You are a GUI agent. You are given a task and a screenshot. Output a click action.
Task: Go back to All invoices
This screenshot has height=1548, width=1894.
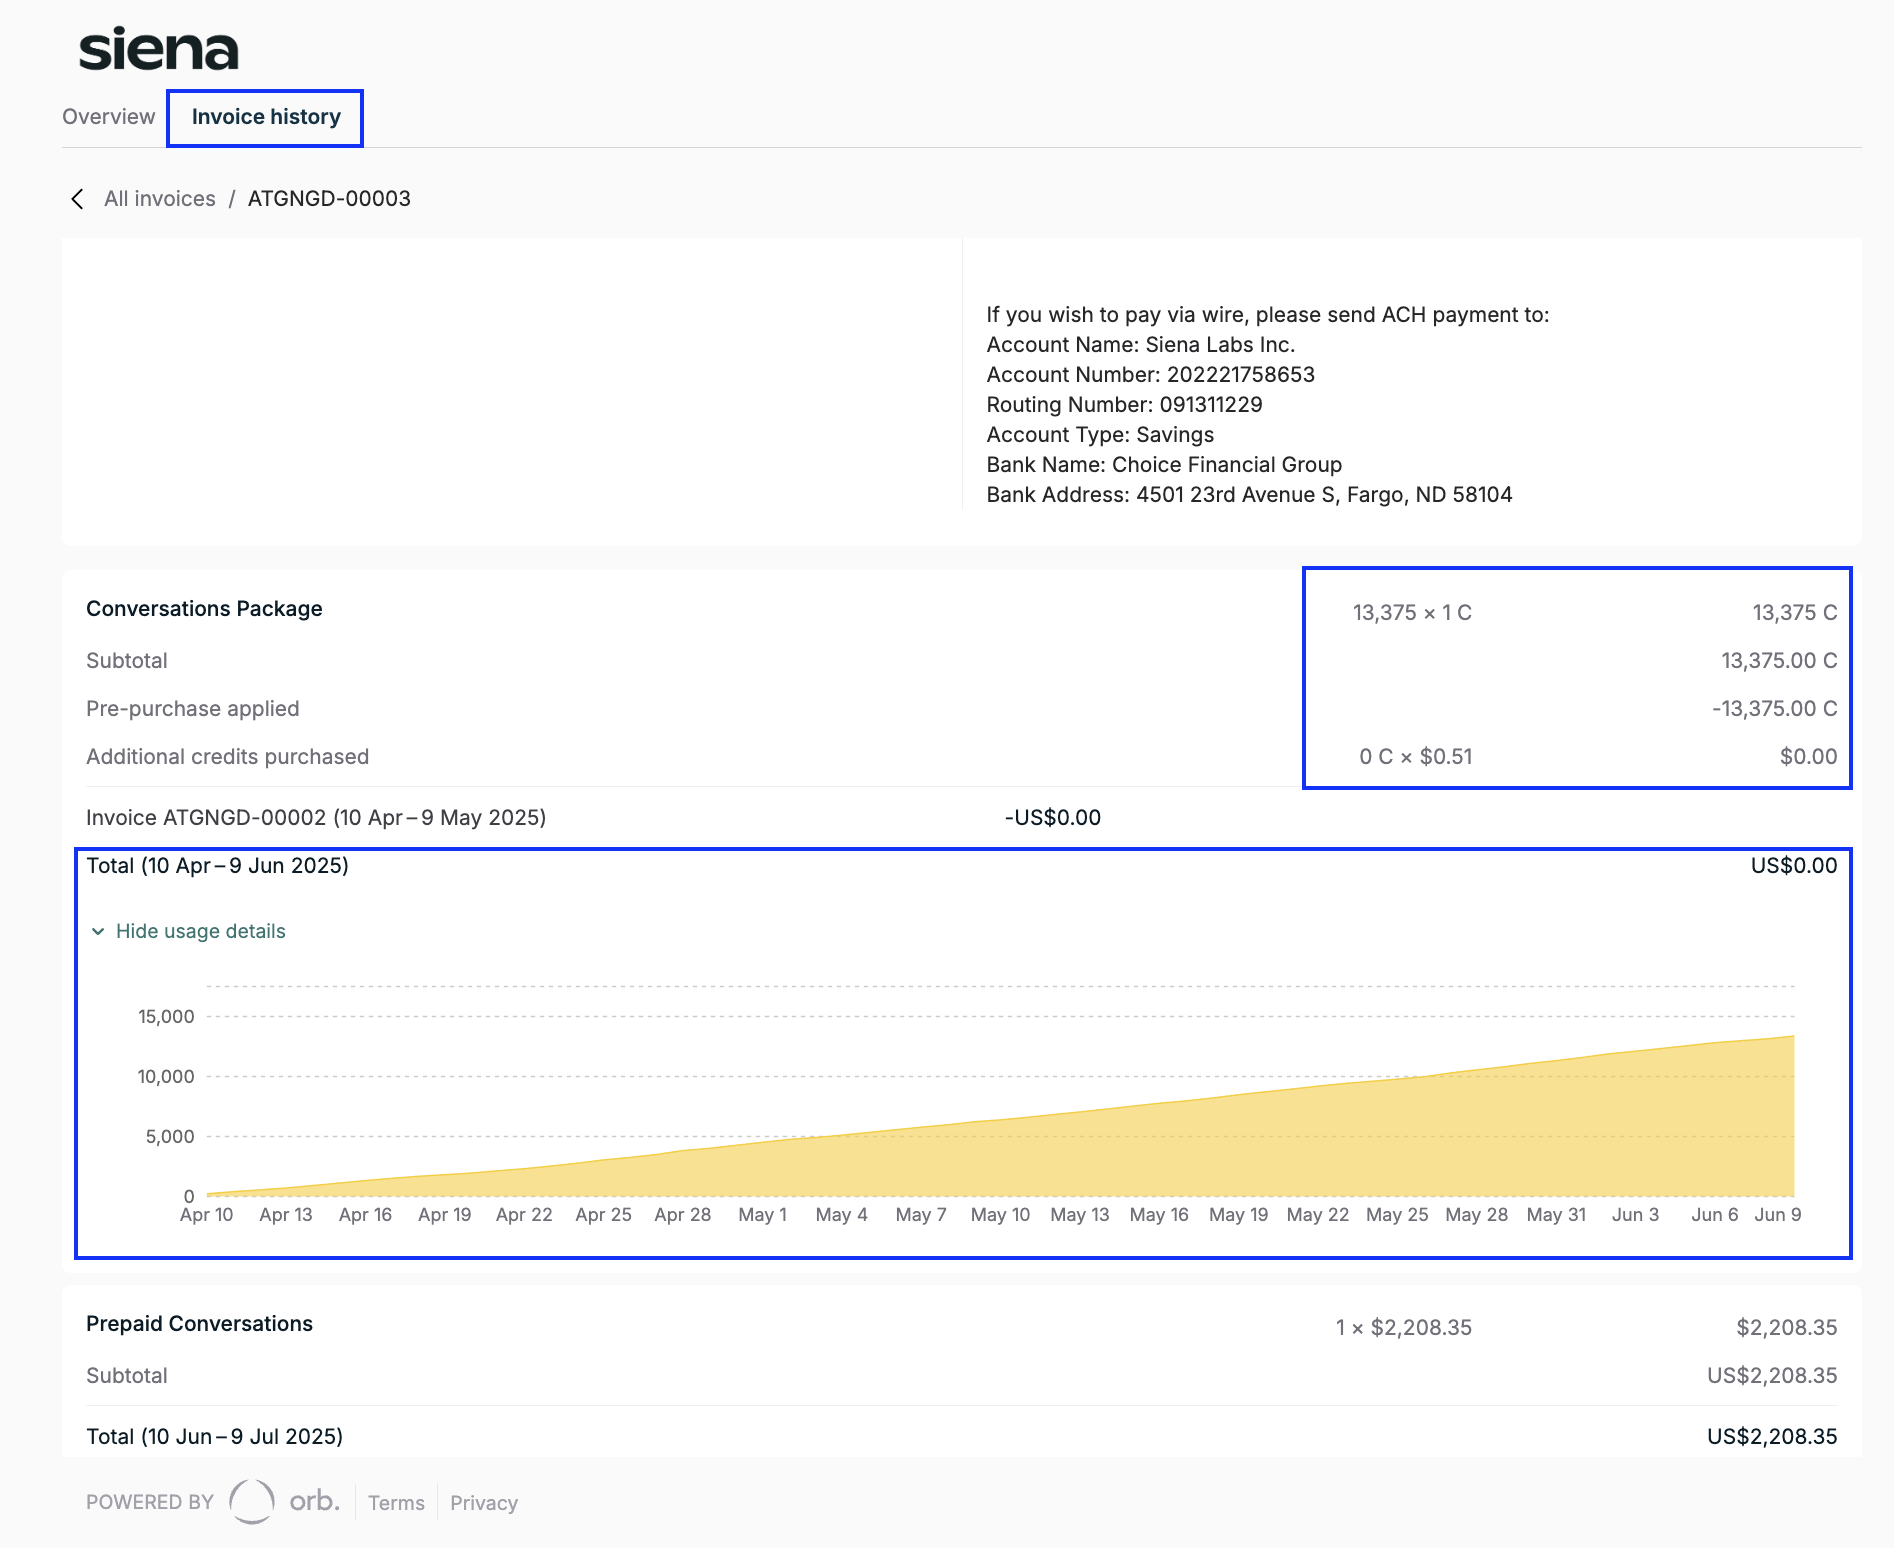click(x=160, y=199)
